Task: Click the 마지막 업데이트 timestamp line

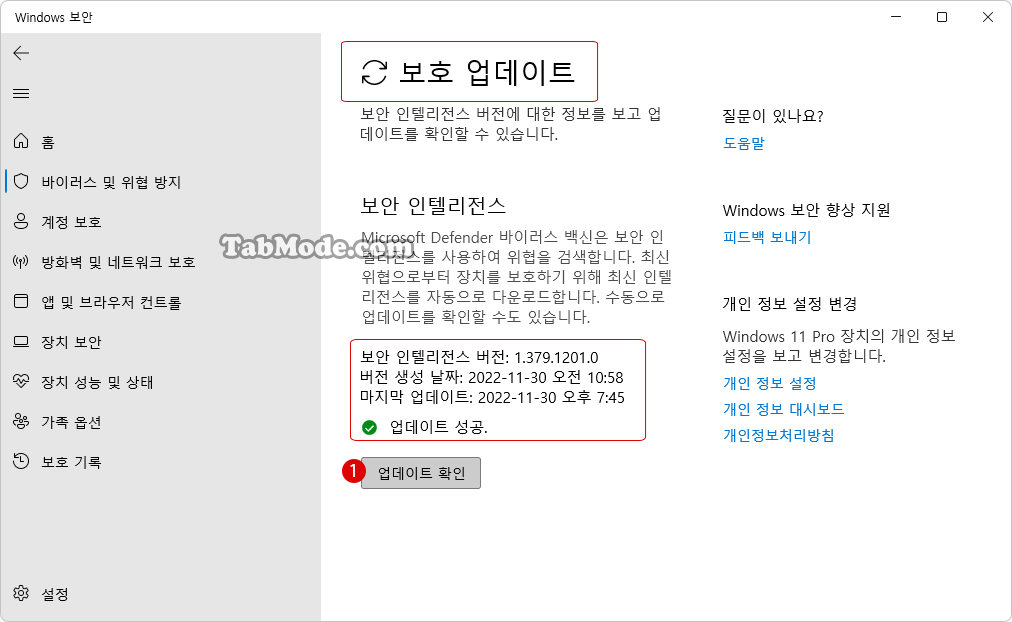Action: (x=492, y=397)
